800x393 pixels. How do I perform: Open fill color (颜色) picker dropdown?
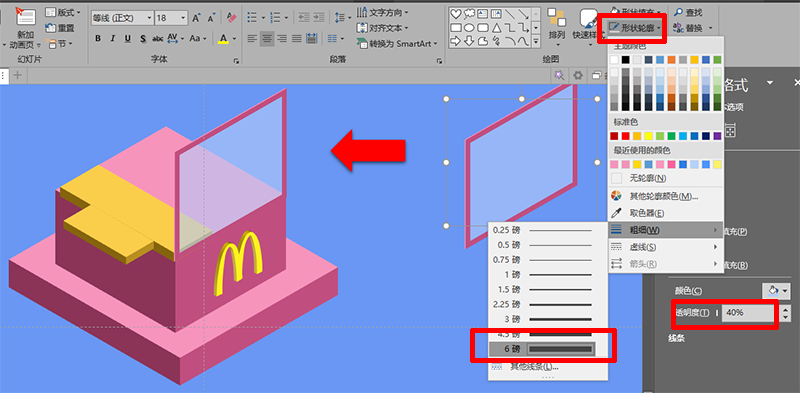pos(776,290)
